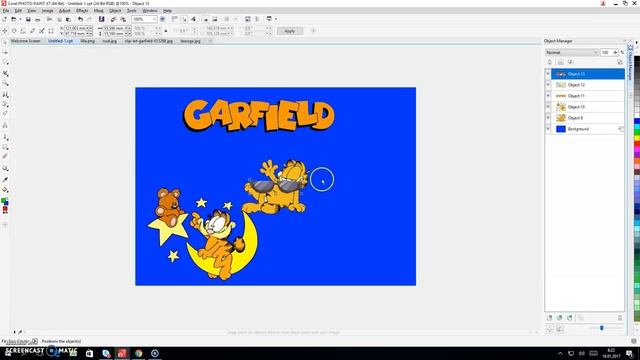This screenshot has height=360, width=640.
Task: Click the Redo arrow icon
Action: [90, 19]
